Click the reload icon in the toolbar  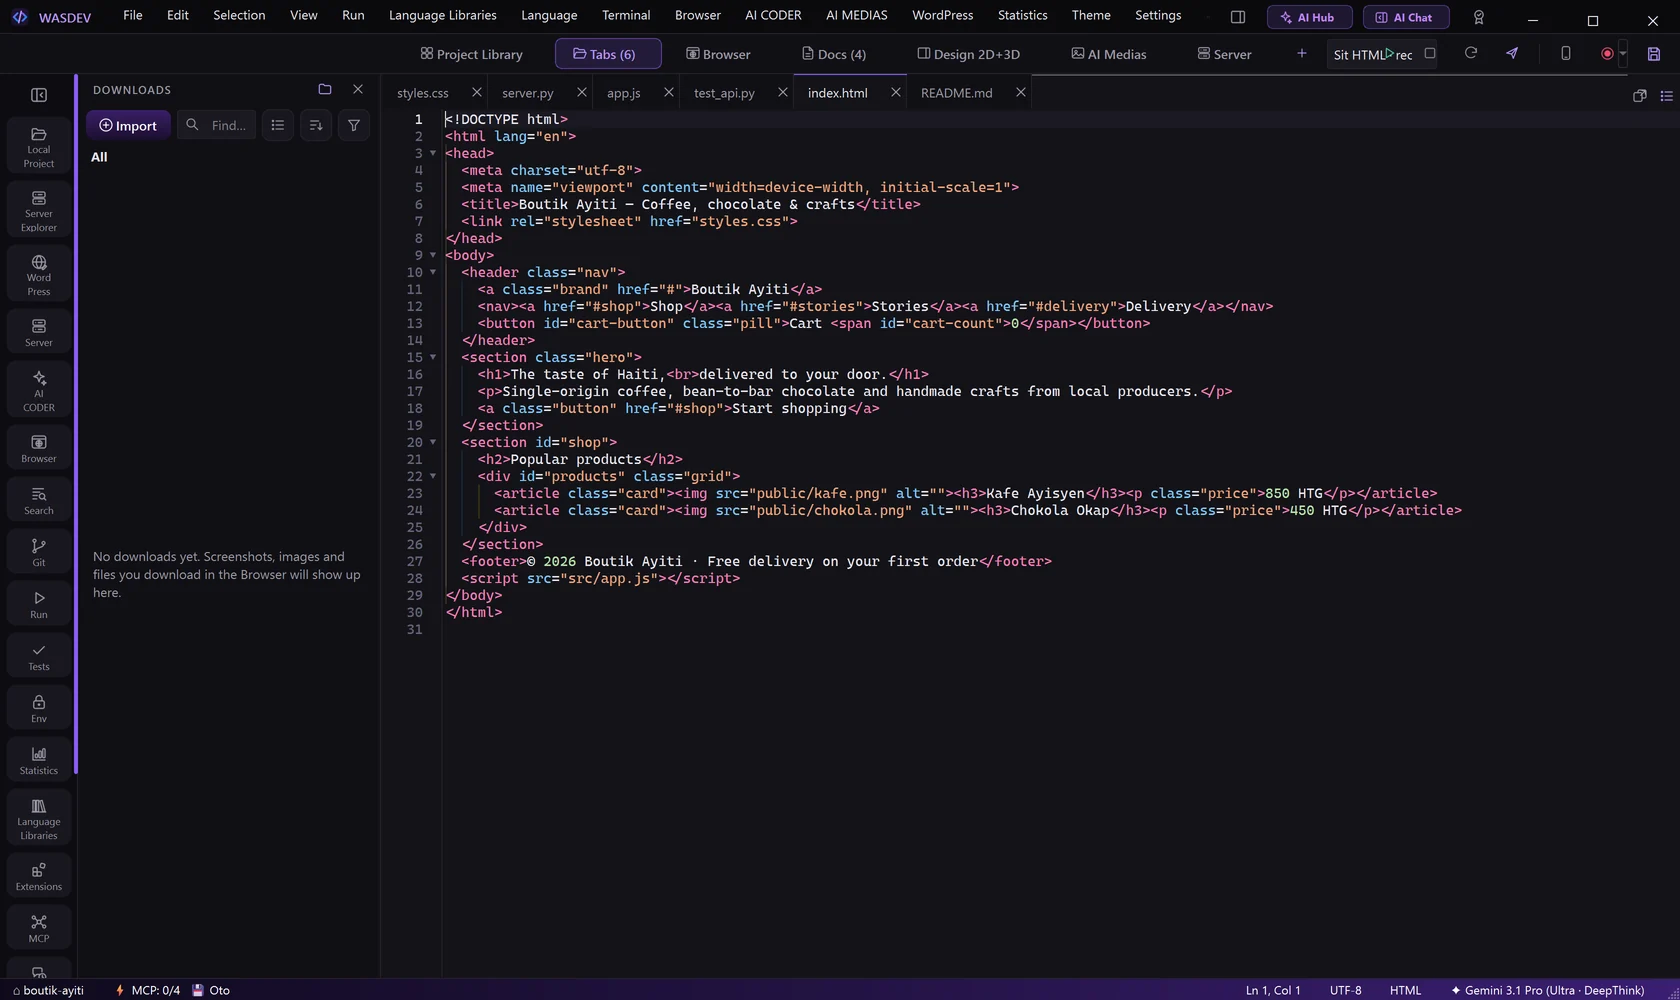tap(1471, 53)
